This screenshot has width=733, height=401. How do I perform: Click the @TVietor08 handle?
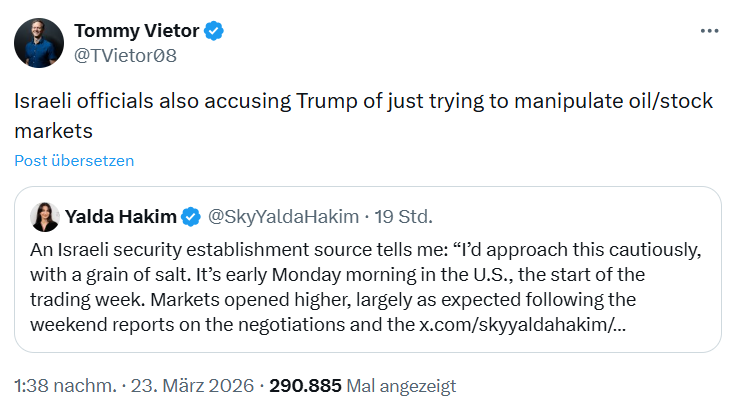pyautogui.click(x=126, y=55)
